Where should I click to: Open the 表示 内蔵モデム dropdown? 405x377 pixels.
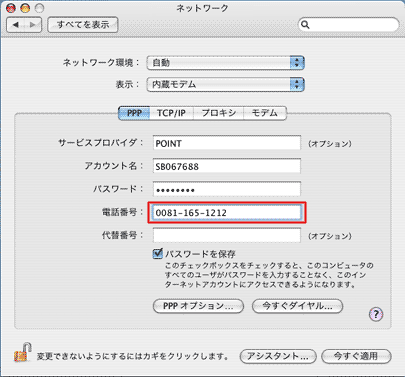point(225,84)
